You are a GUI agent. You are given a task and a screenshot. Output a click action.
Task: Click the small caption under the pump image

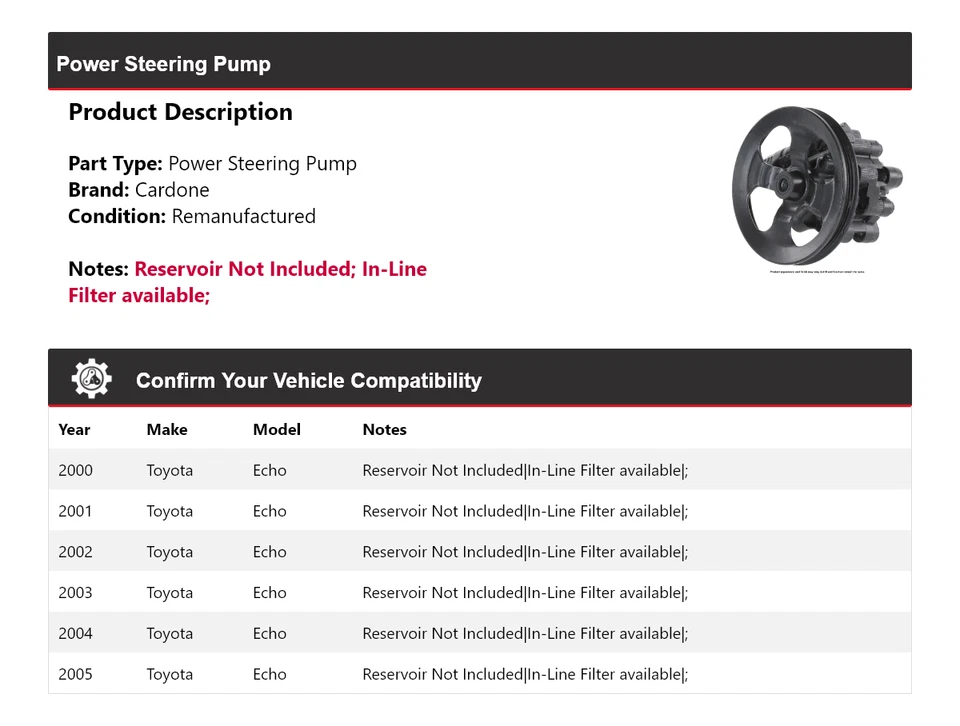[x=817, y=272]
